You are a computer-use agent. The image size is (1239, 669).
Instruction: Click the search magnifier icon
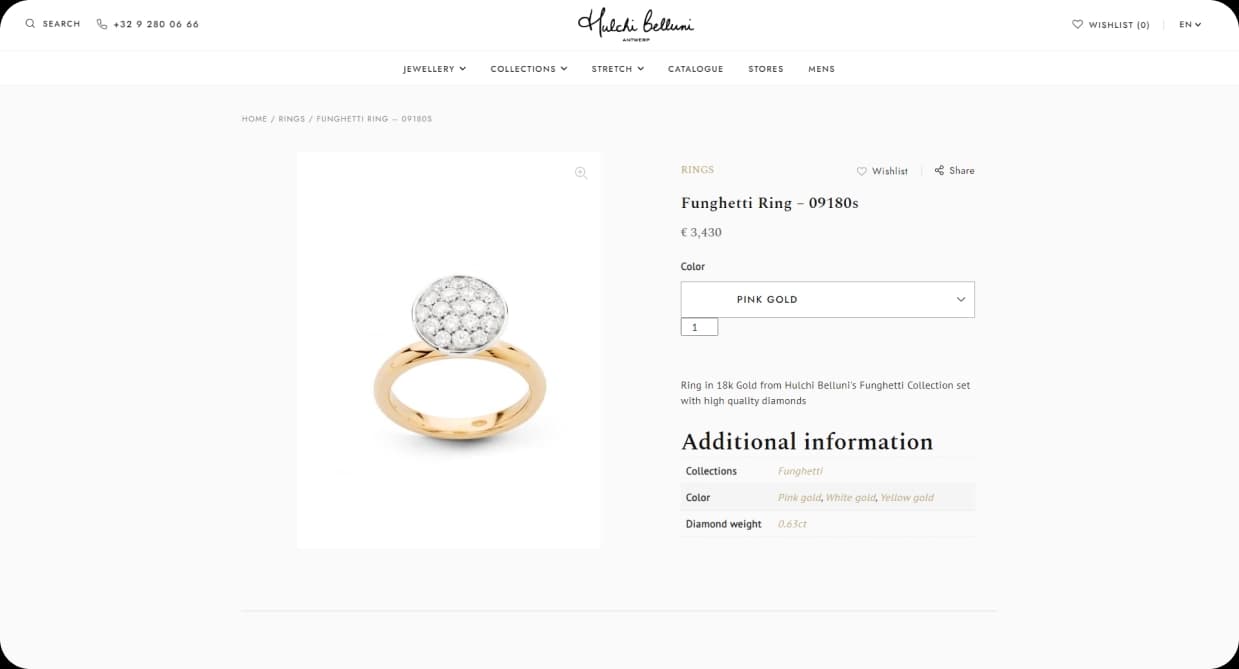30,24
